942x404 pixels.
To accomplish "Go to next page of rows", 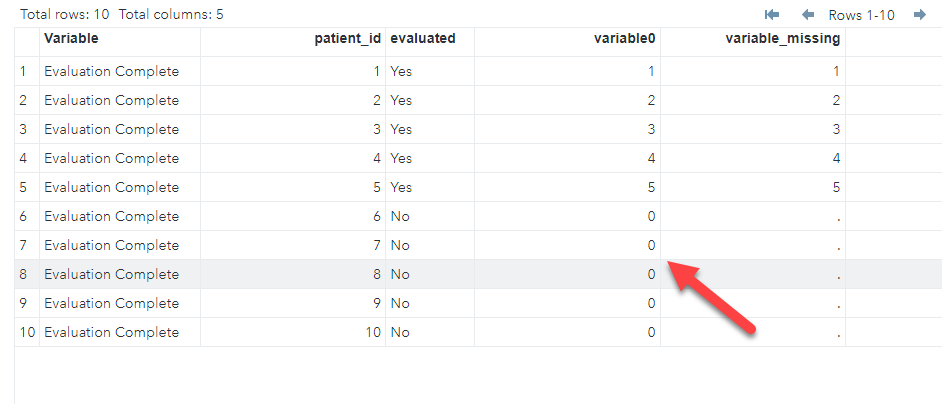I will coord(920,15).
